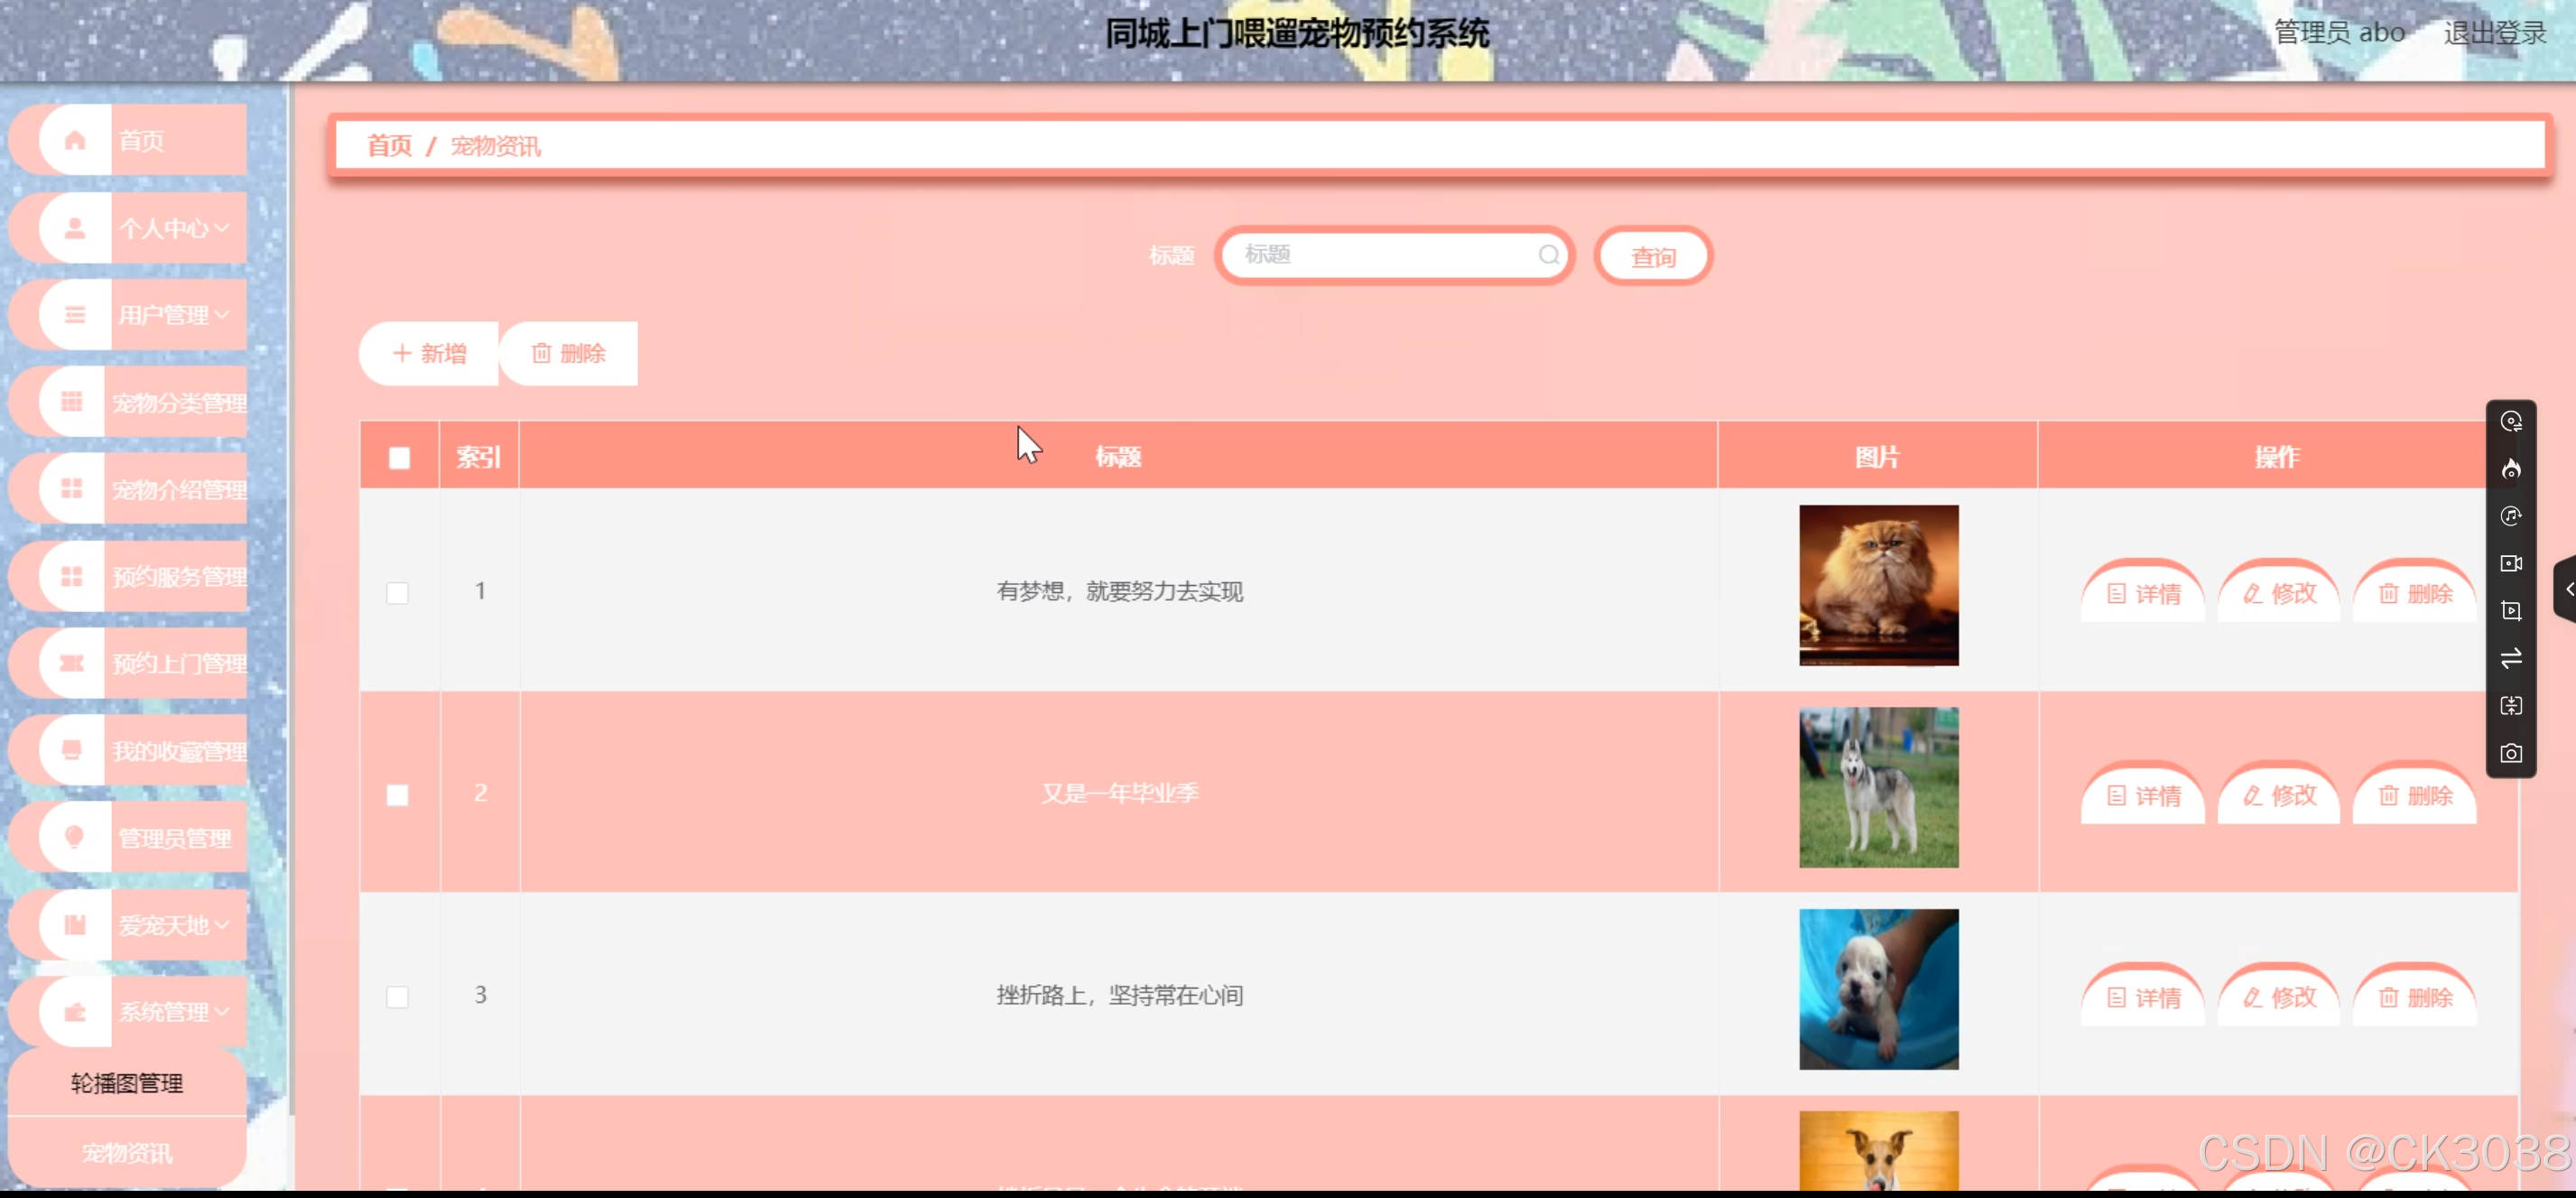Click the bulb icon beside 管理员管理
The image size is (2576, 1198).
(74, 837)
